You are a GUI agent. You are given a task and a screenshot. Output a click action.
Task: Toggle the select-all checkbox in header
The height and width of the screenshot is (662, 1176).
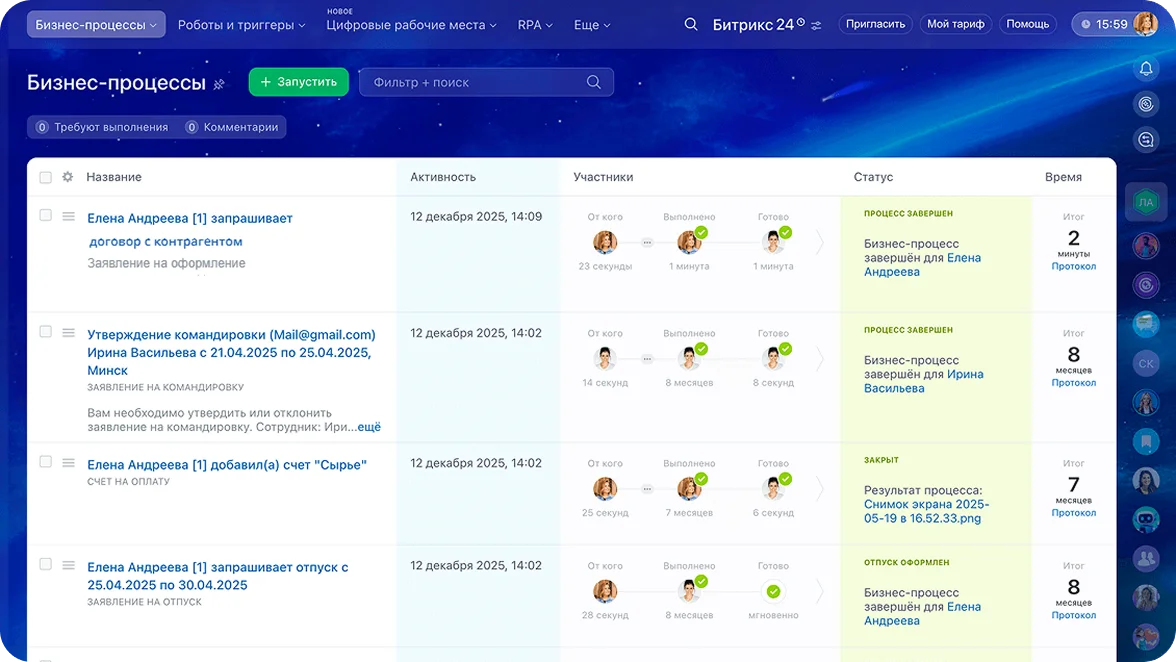(x=45, y=178)
